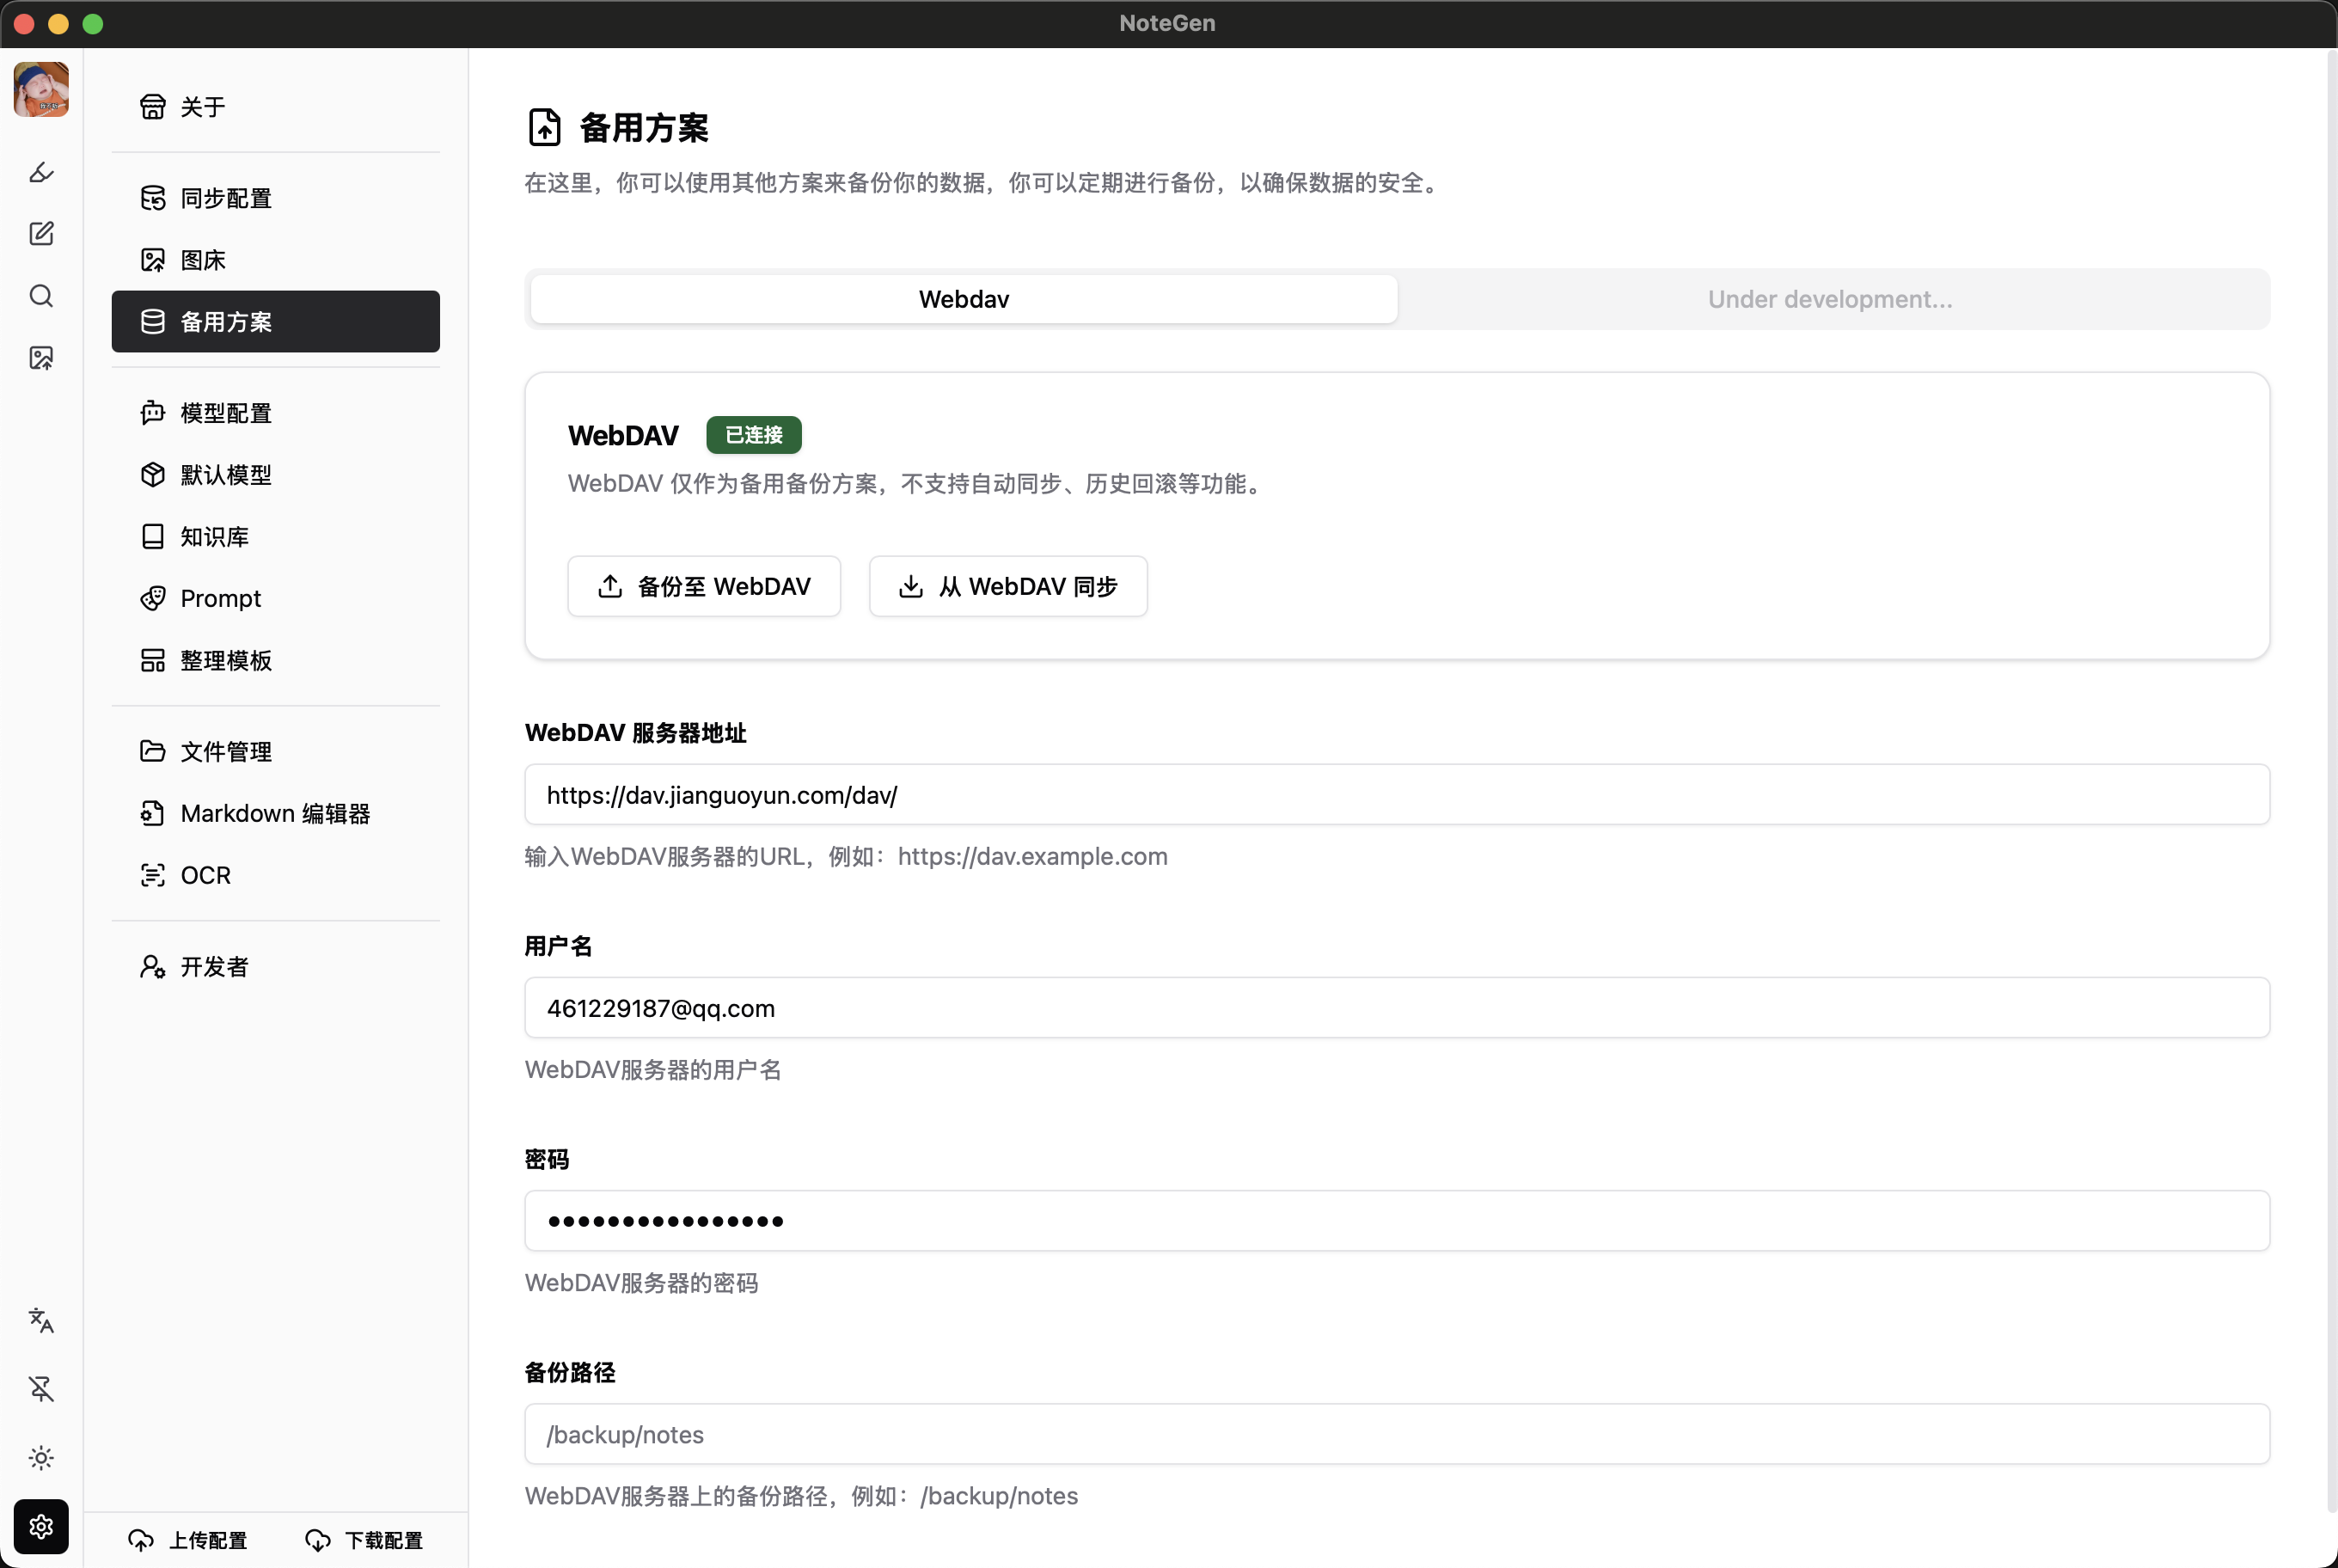Viewport: 2338px width, 1568px height.
Task: Click the Markdown 编辑器 file icon
Action: tap(152, 814)
